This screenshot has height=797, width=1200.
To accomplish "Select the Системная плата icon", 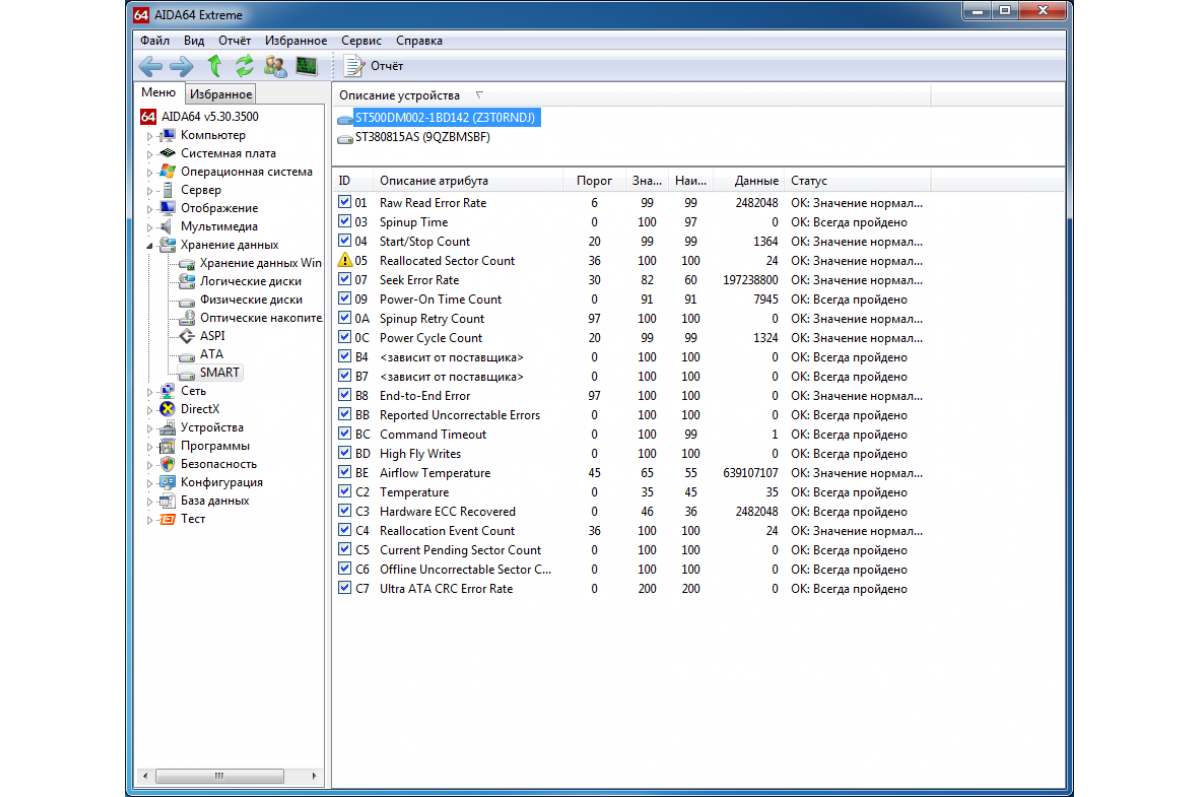I will tap(168, 153).
